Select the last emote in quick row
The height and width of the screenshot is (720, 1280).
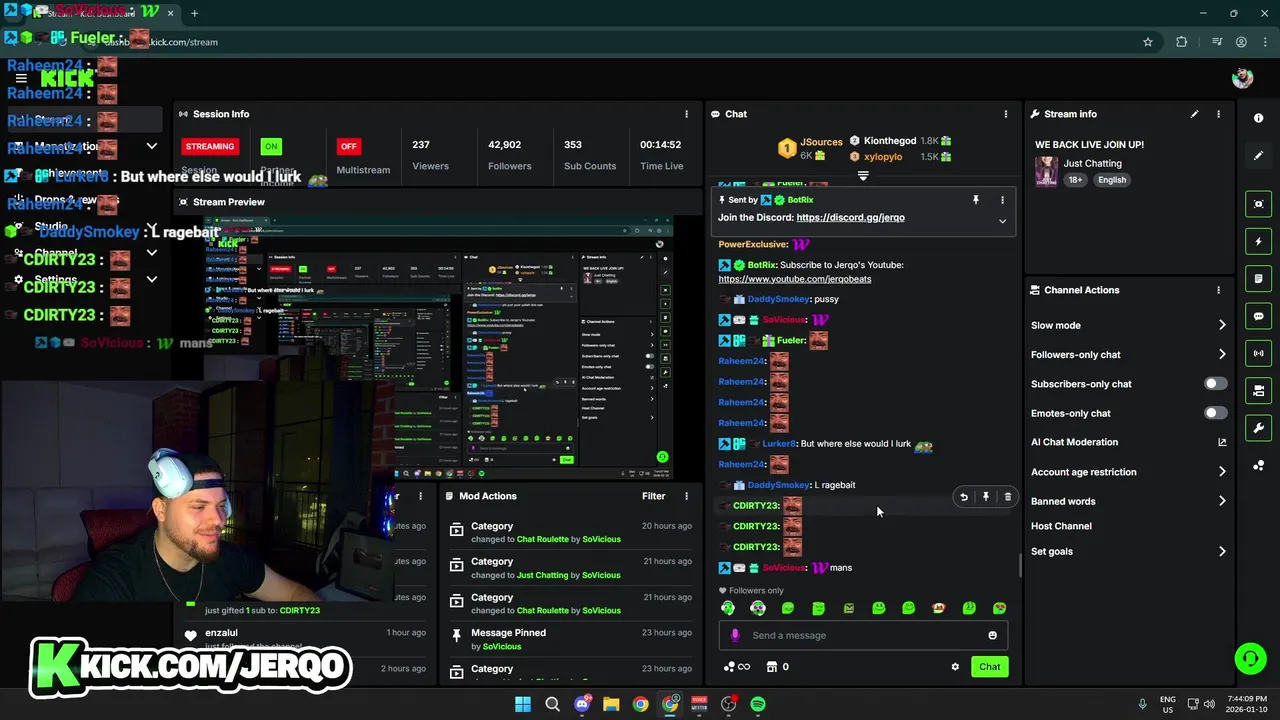pyautogui.click(x=999, y=608)
